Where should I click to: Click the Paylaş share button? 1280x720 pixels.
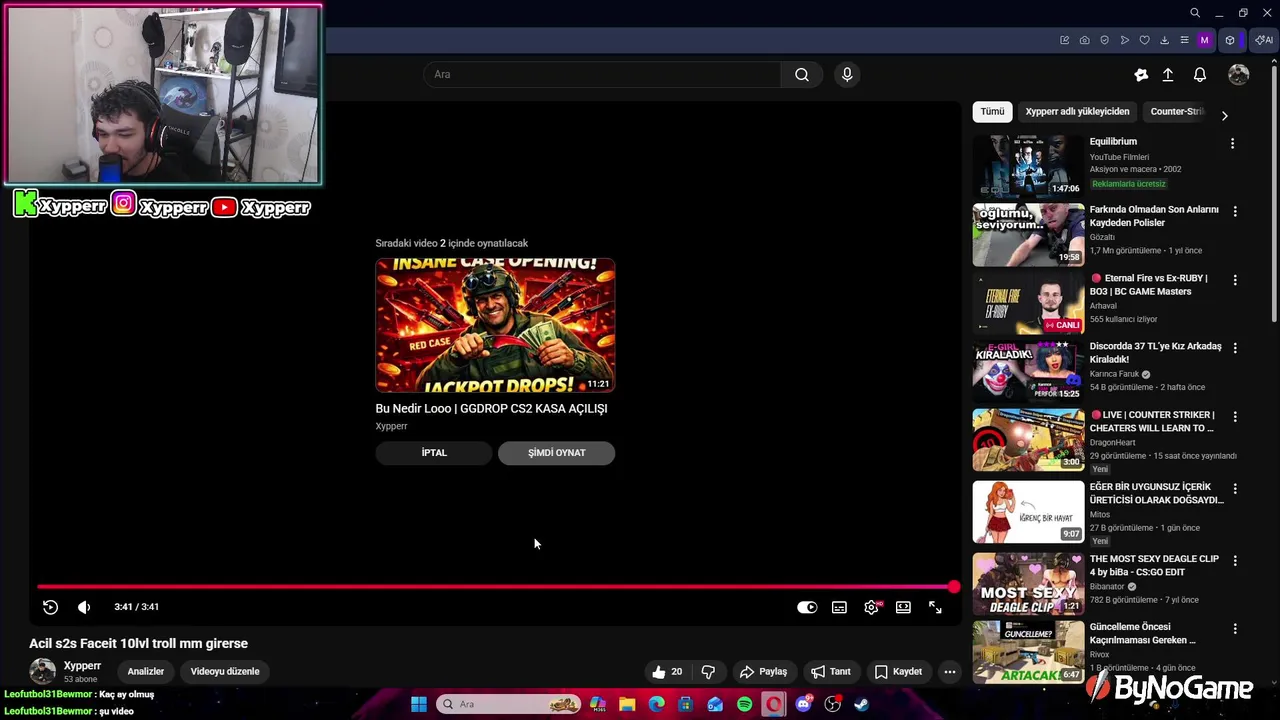click(x=763, y=672)
